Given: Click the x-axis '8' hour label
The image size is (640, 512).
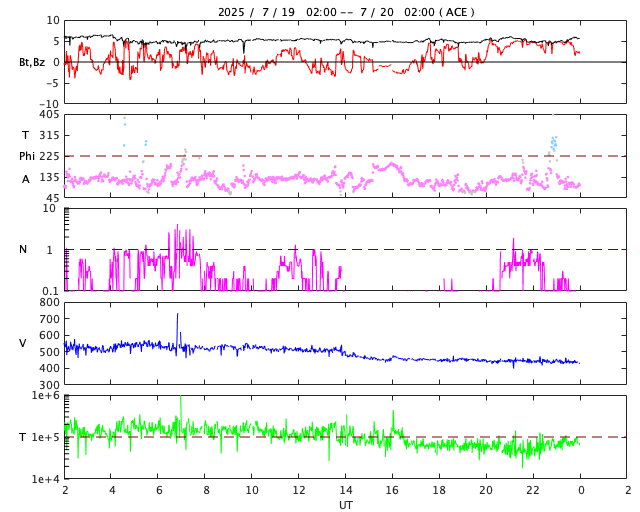Looking at the screenshot, I should (x=207, y=490).
